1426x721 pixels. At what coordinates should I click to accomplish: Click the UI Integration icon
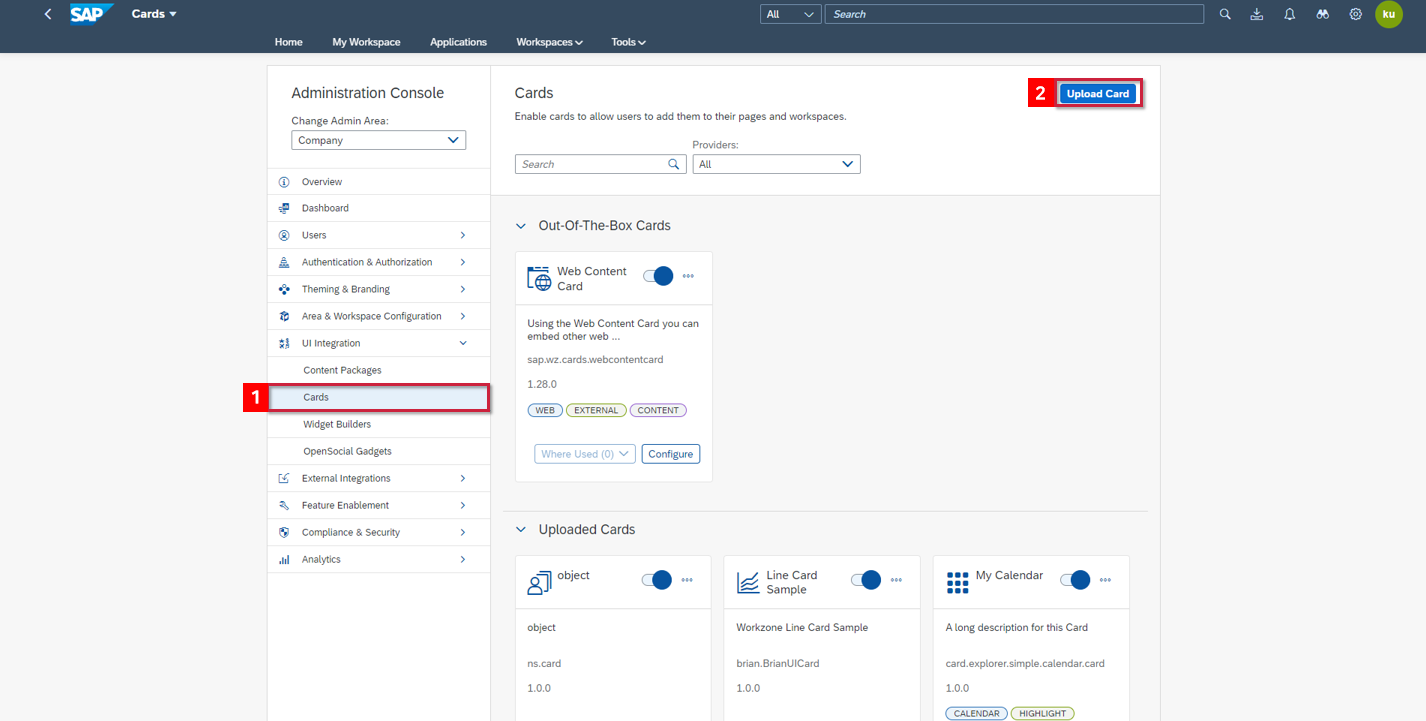[x=284, y=343]
